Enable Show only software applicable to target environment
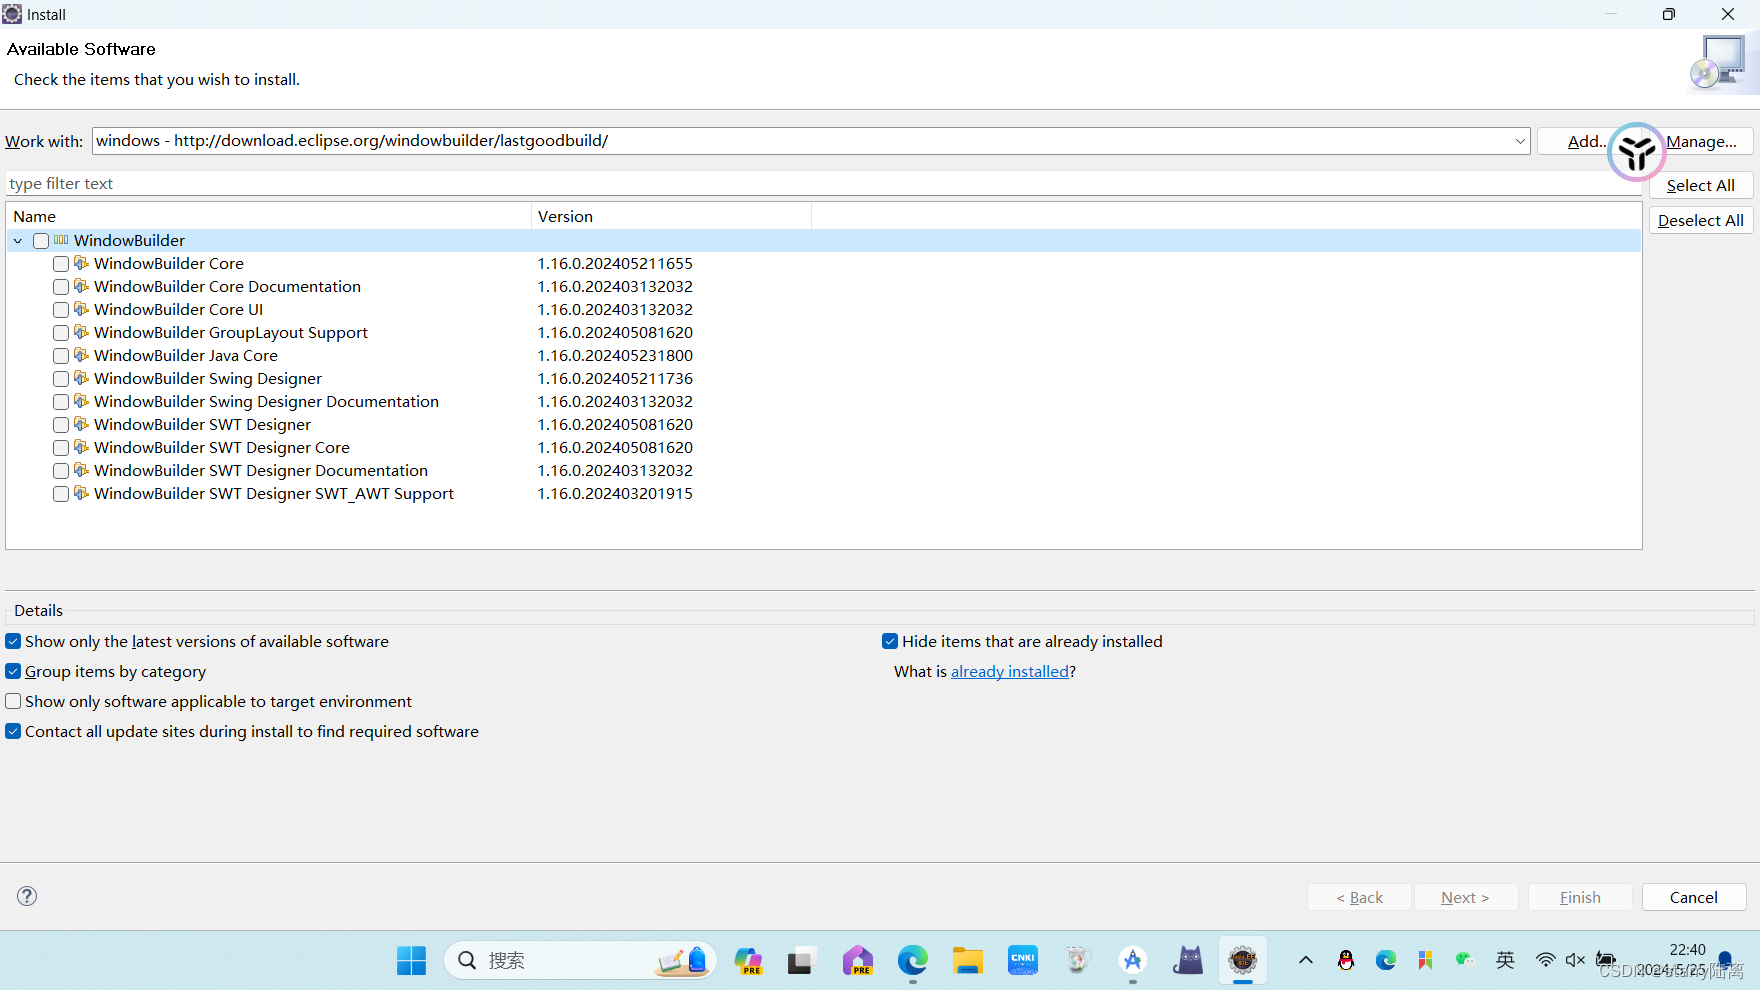The height and width of the screenshot is (990, 1760). coord(13,702)
